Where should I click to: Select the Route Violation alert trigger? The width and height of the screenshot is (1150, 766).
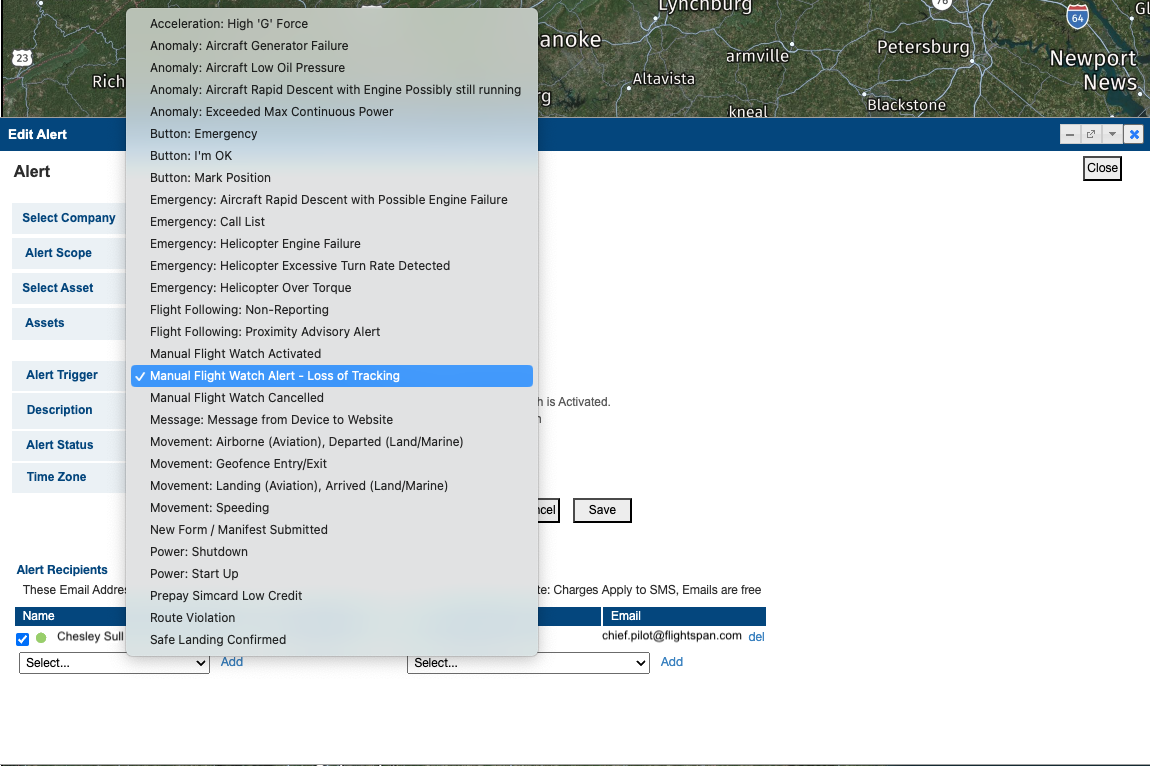point(192,617)
